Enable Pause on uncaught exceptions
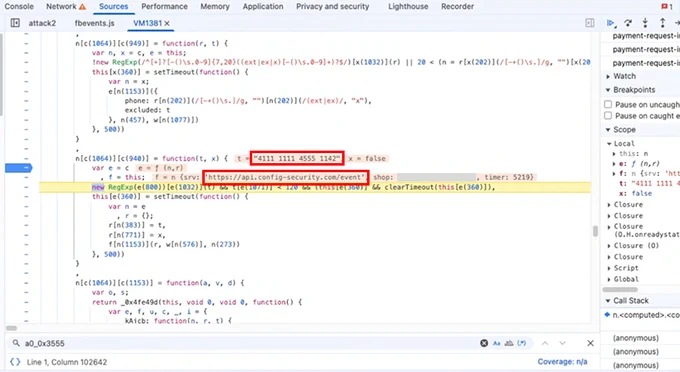 pyautogui.click(x=608, y=104)
